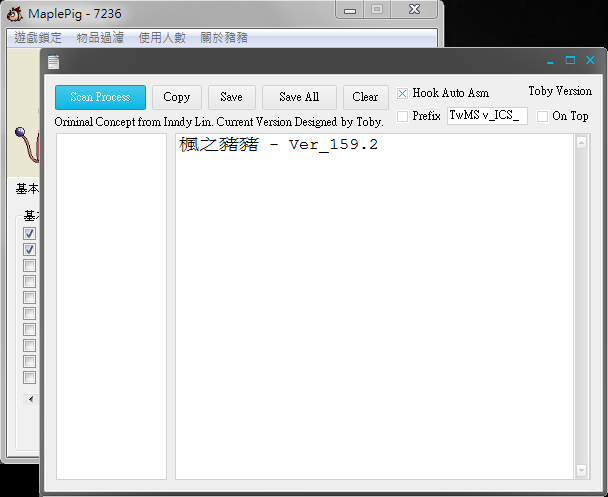608x497 pixels.
Task: Click the empty process list panel
Action: (x=111, y=306)
